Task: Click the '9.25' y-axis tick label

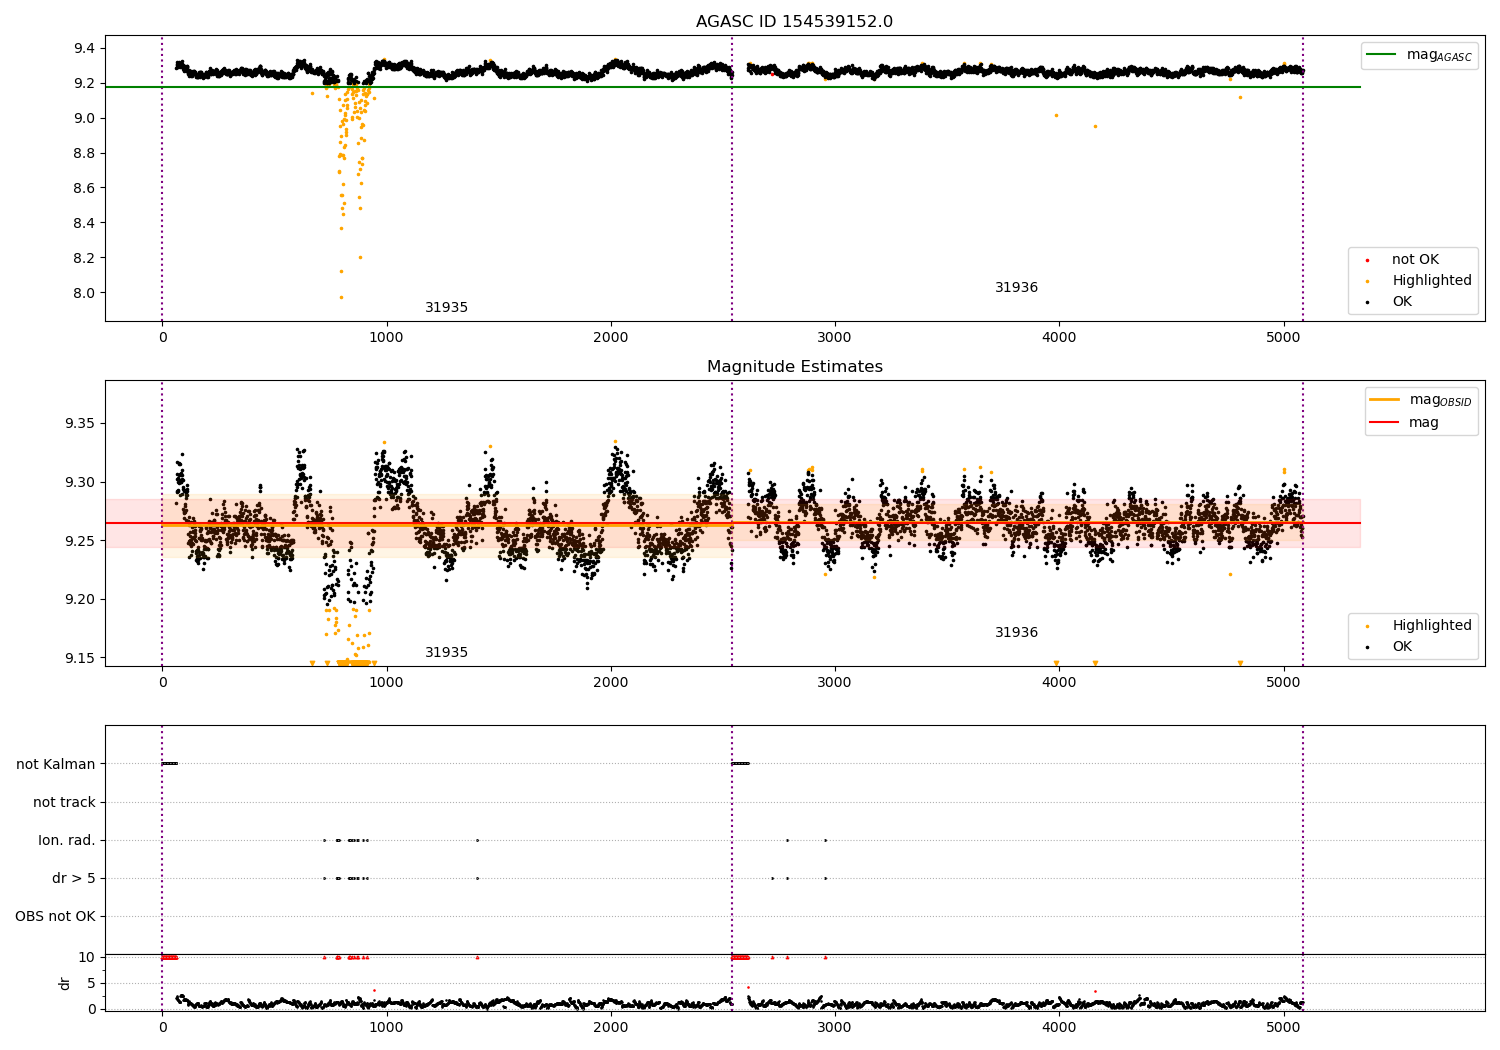Action: tap(79, 541)
